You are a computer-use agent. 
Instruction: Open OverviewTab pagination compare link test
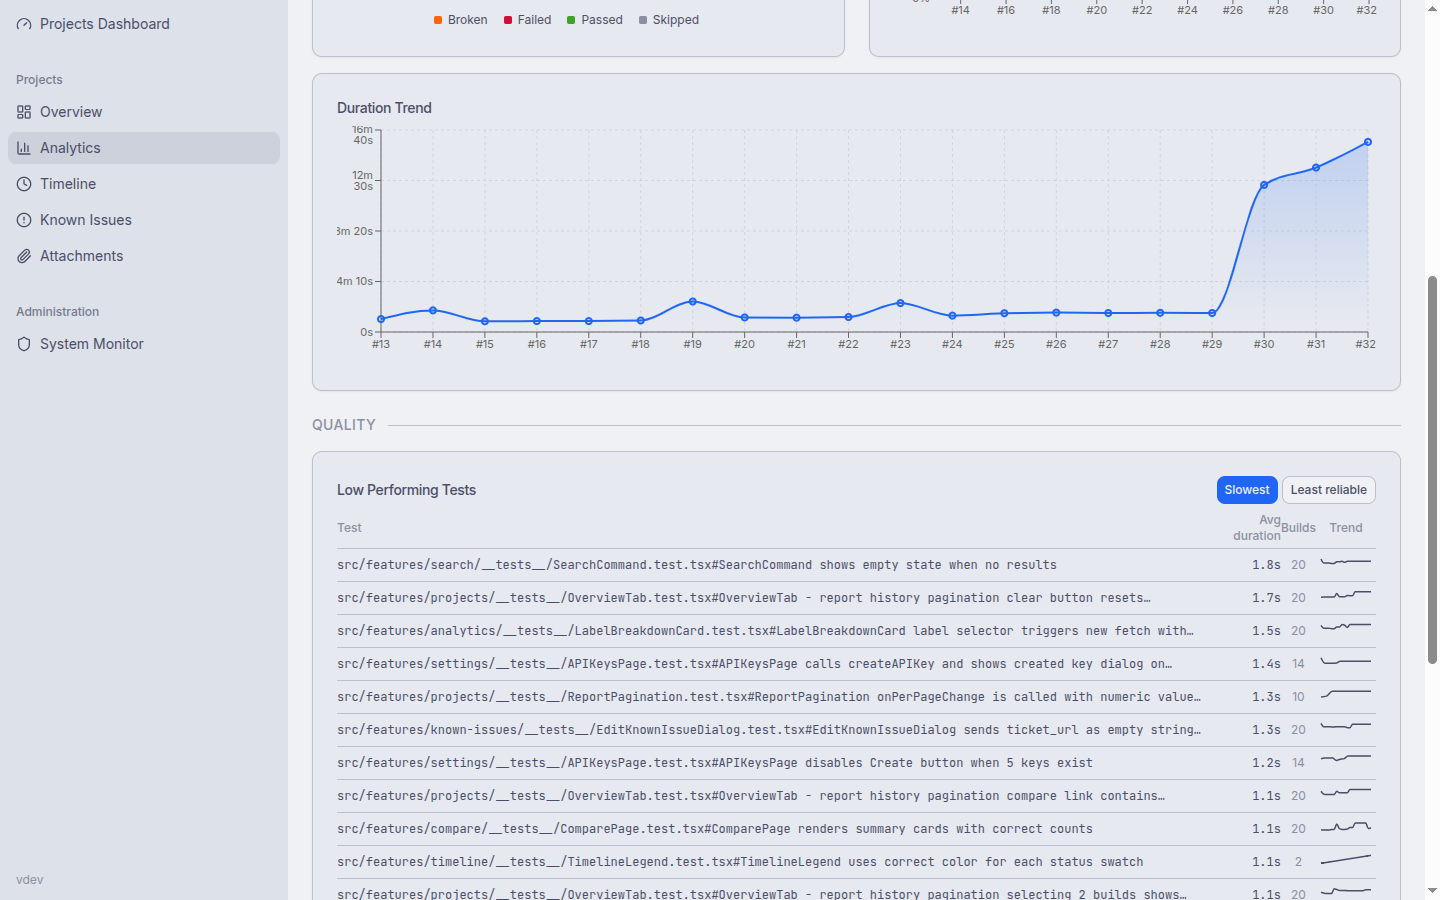(856, 796)
